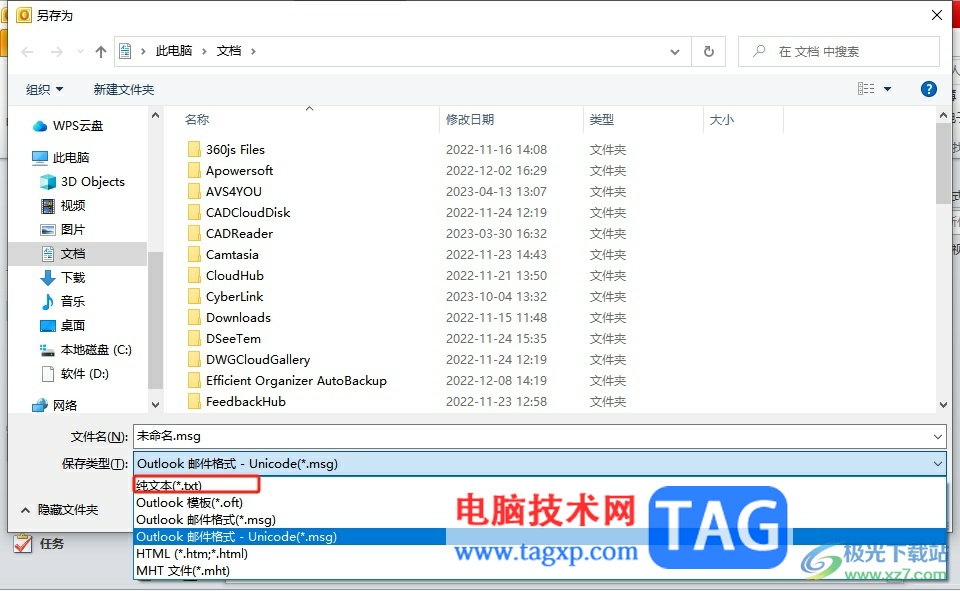
Task: Refresh the 文档 folder view
Action: click(x=708, y=51)
